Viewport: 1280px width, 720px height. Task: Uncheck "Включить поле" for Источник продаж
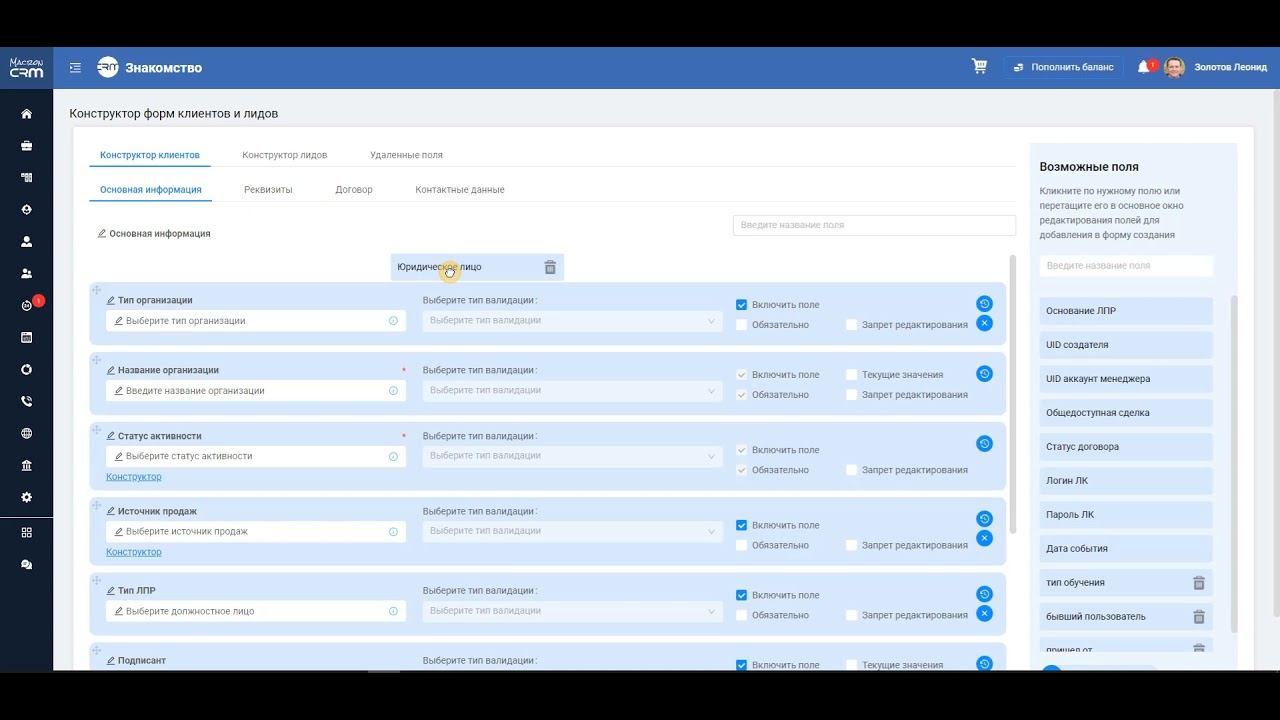pos(741,525)
